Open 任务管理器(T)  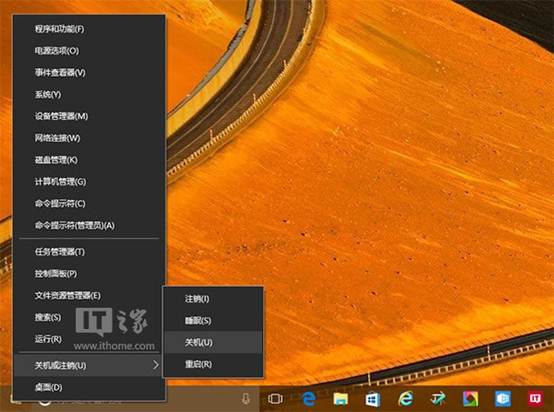click(89, 252)
